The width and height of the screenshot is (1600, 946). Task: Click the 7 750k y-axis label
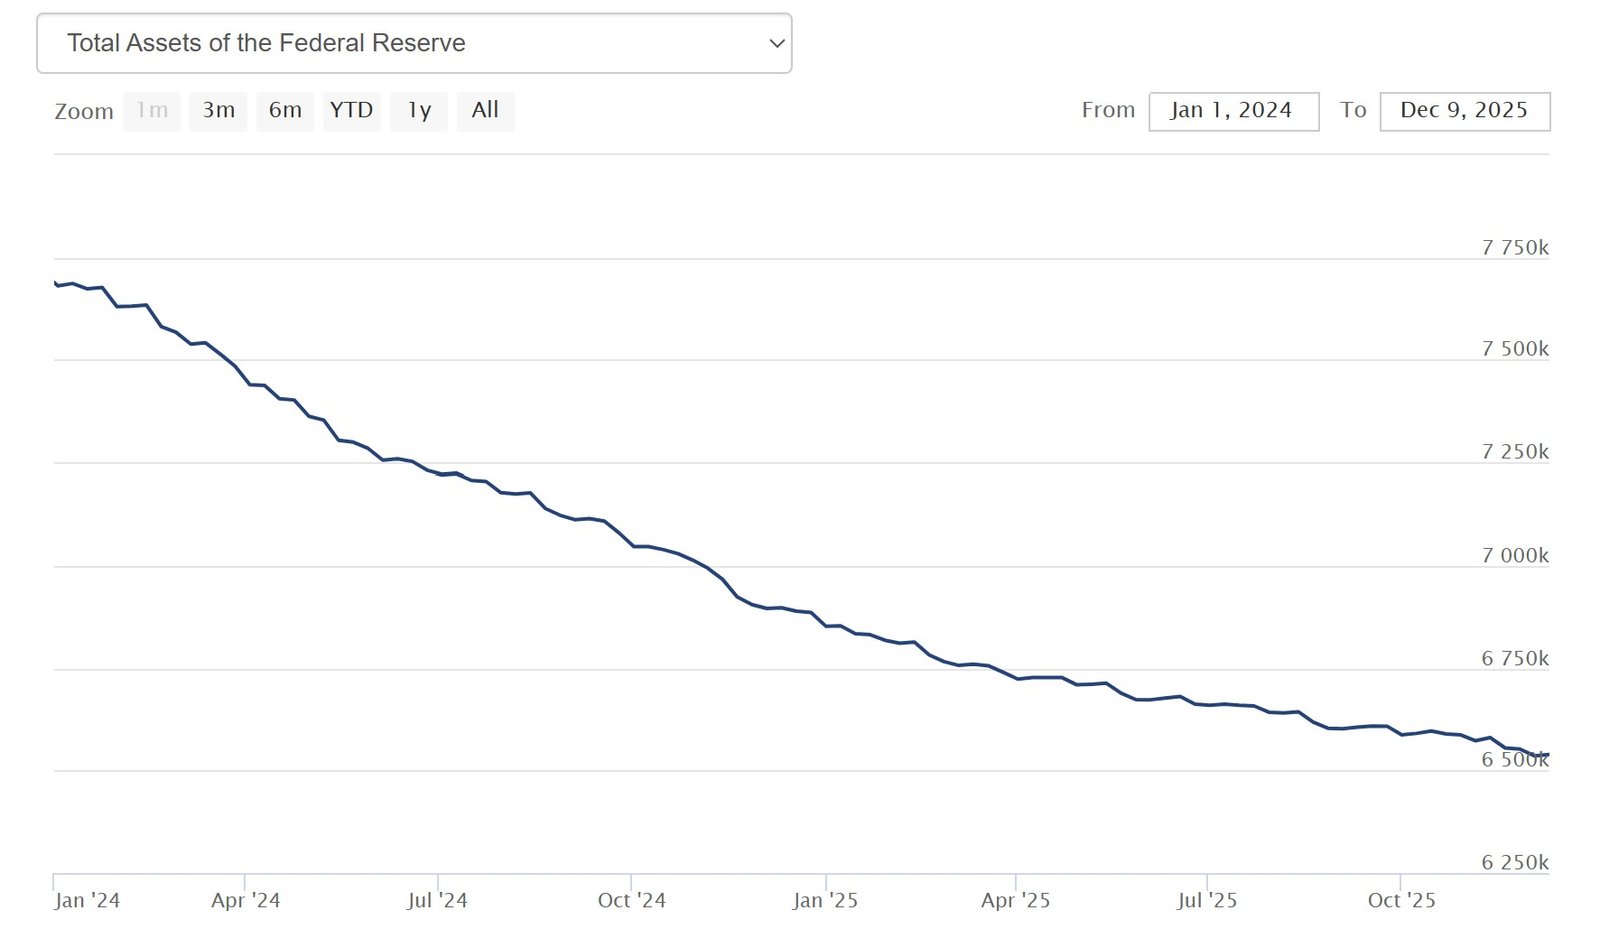pyautogui.click(x=1514, y=247)
